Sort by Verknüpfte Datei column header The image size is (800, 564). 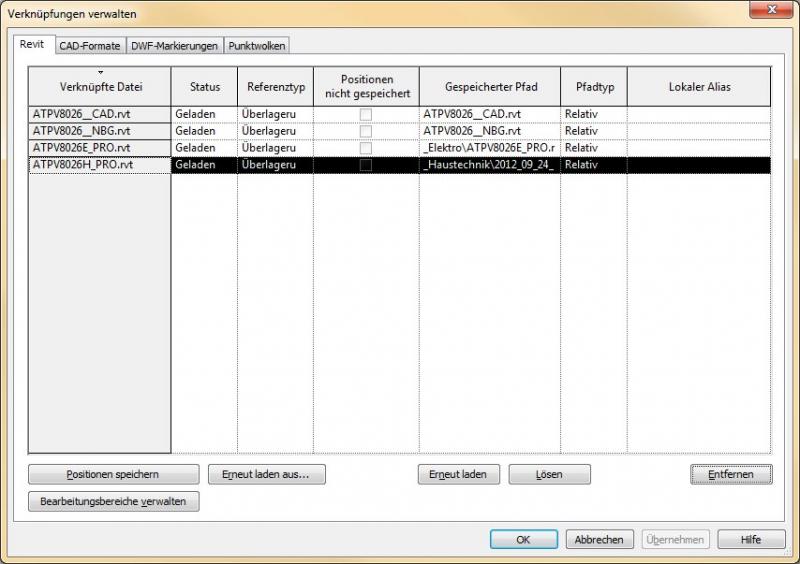point(99,87)
